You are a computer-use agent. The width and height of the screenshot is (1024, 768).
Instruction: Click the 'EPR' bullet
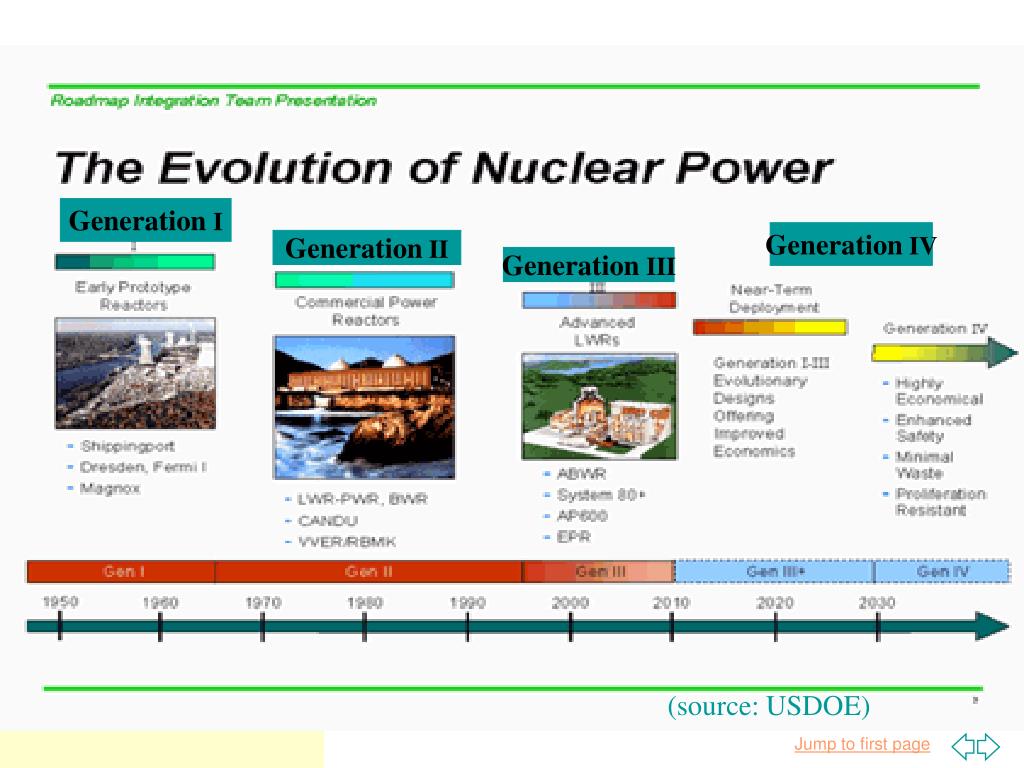pyautogui.click(x=568, y=536)
